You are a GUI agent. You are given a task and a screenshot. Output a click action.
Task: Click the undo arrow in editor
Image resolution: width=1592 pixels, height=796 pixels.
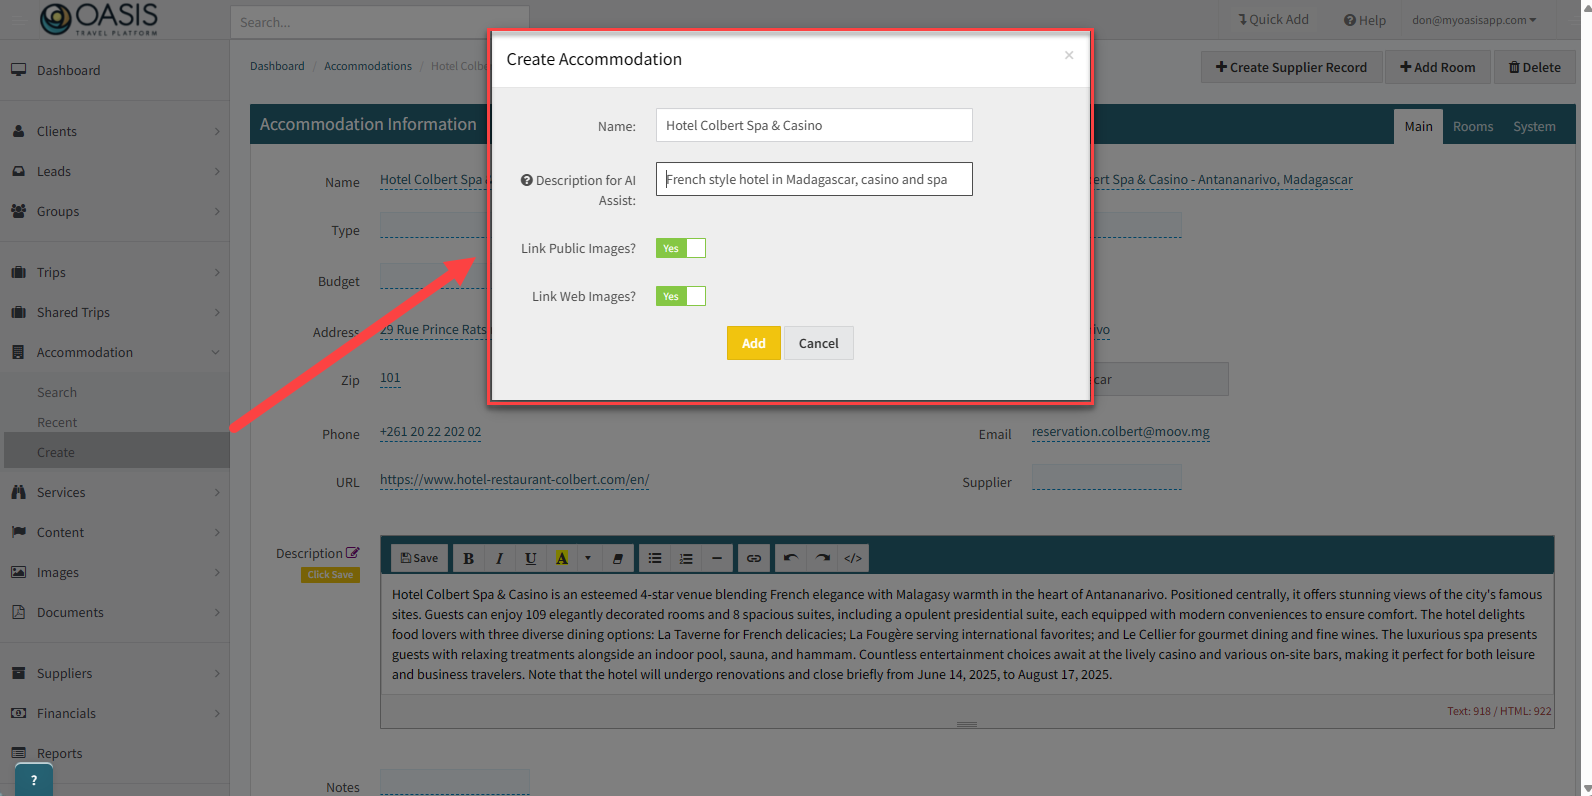tap(791, 558)
